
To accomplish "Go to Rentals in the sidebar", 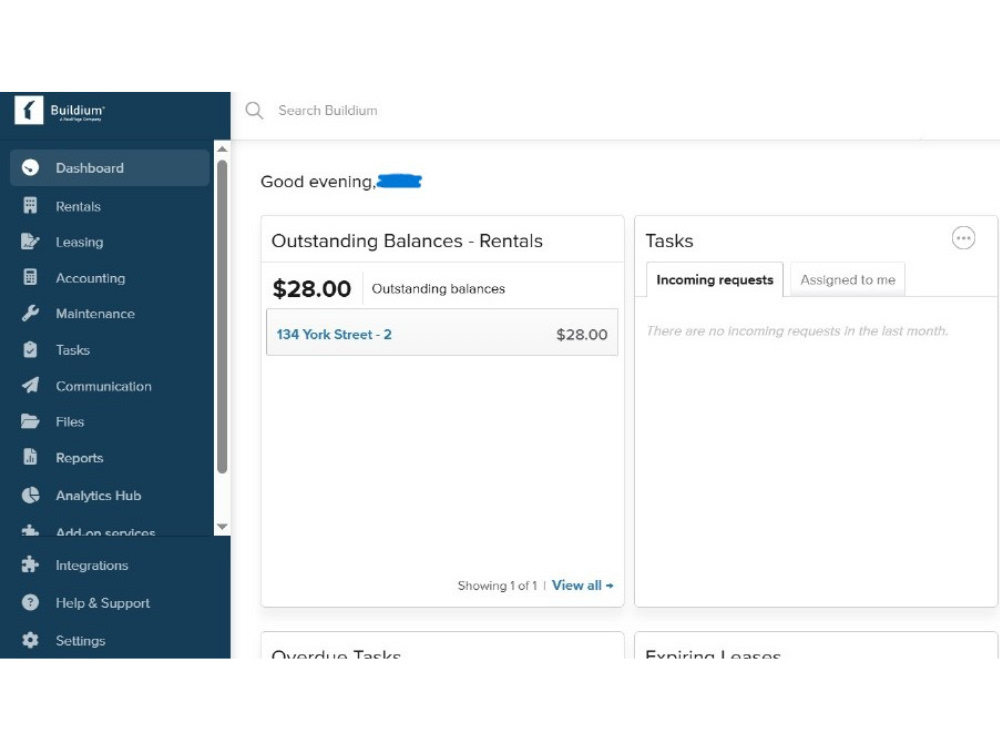I will [x=78, y=207].
